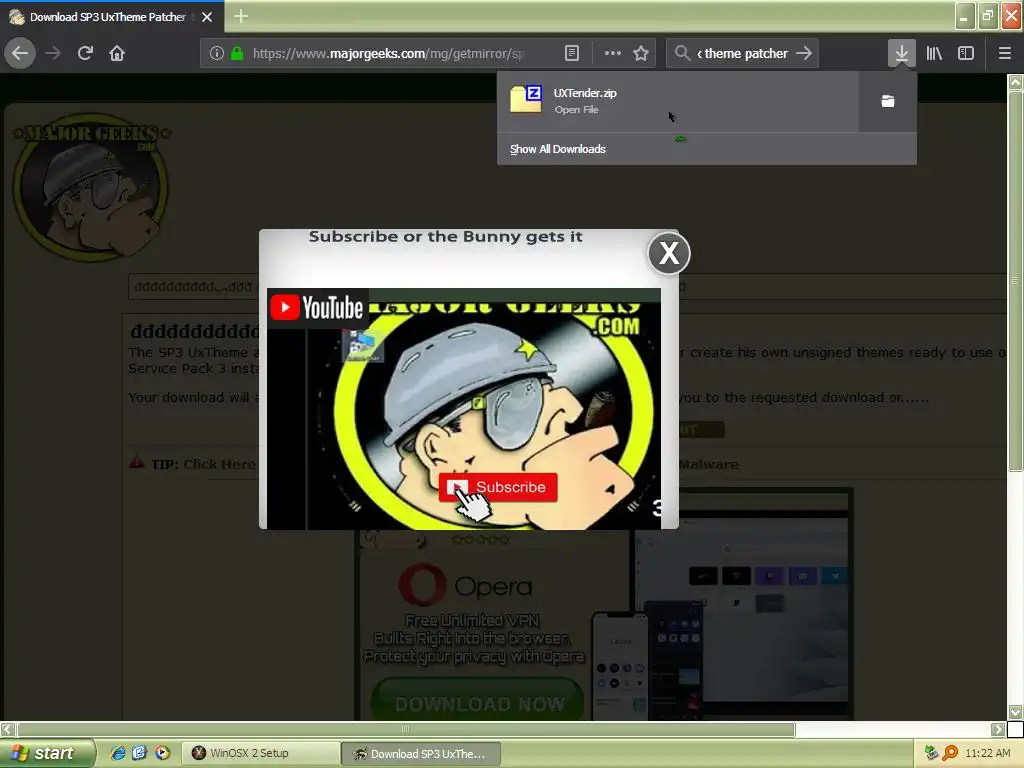
Task: Click the red warning triangle icon
Action: 136,462
